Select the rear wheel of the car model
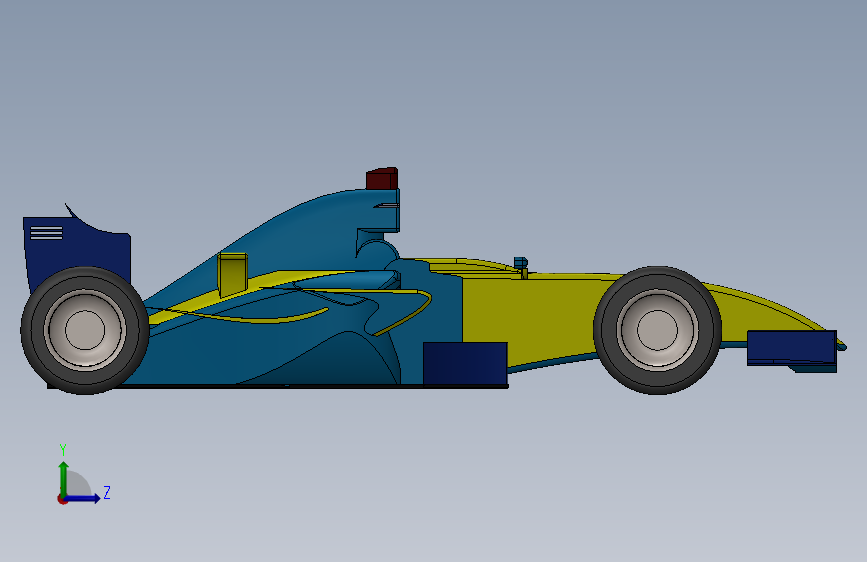The width and height of the screenshot is (867, 562). coord(85,330)
